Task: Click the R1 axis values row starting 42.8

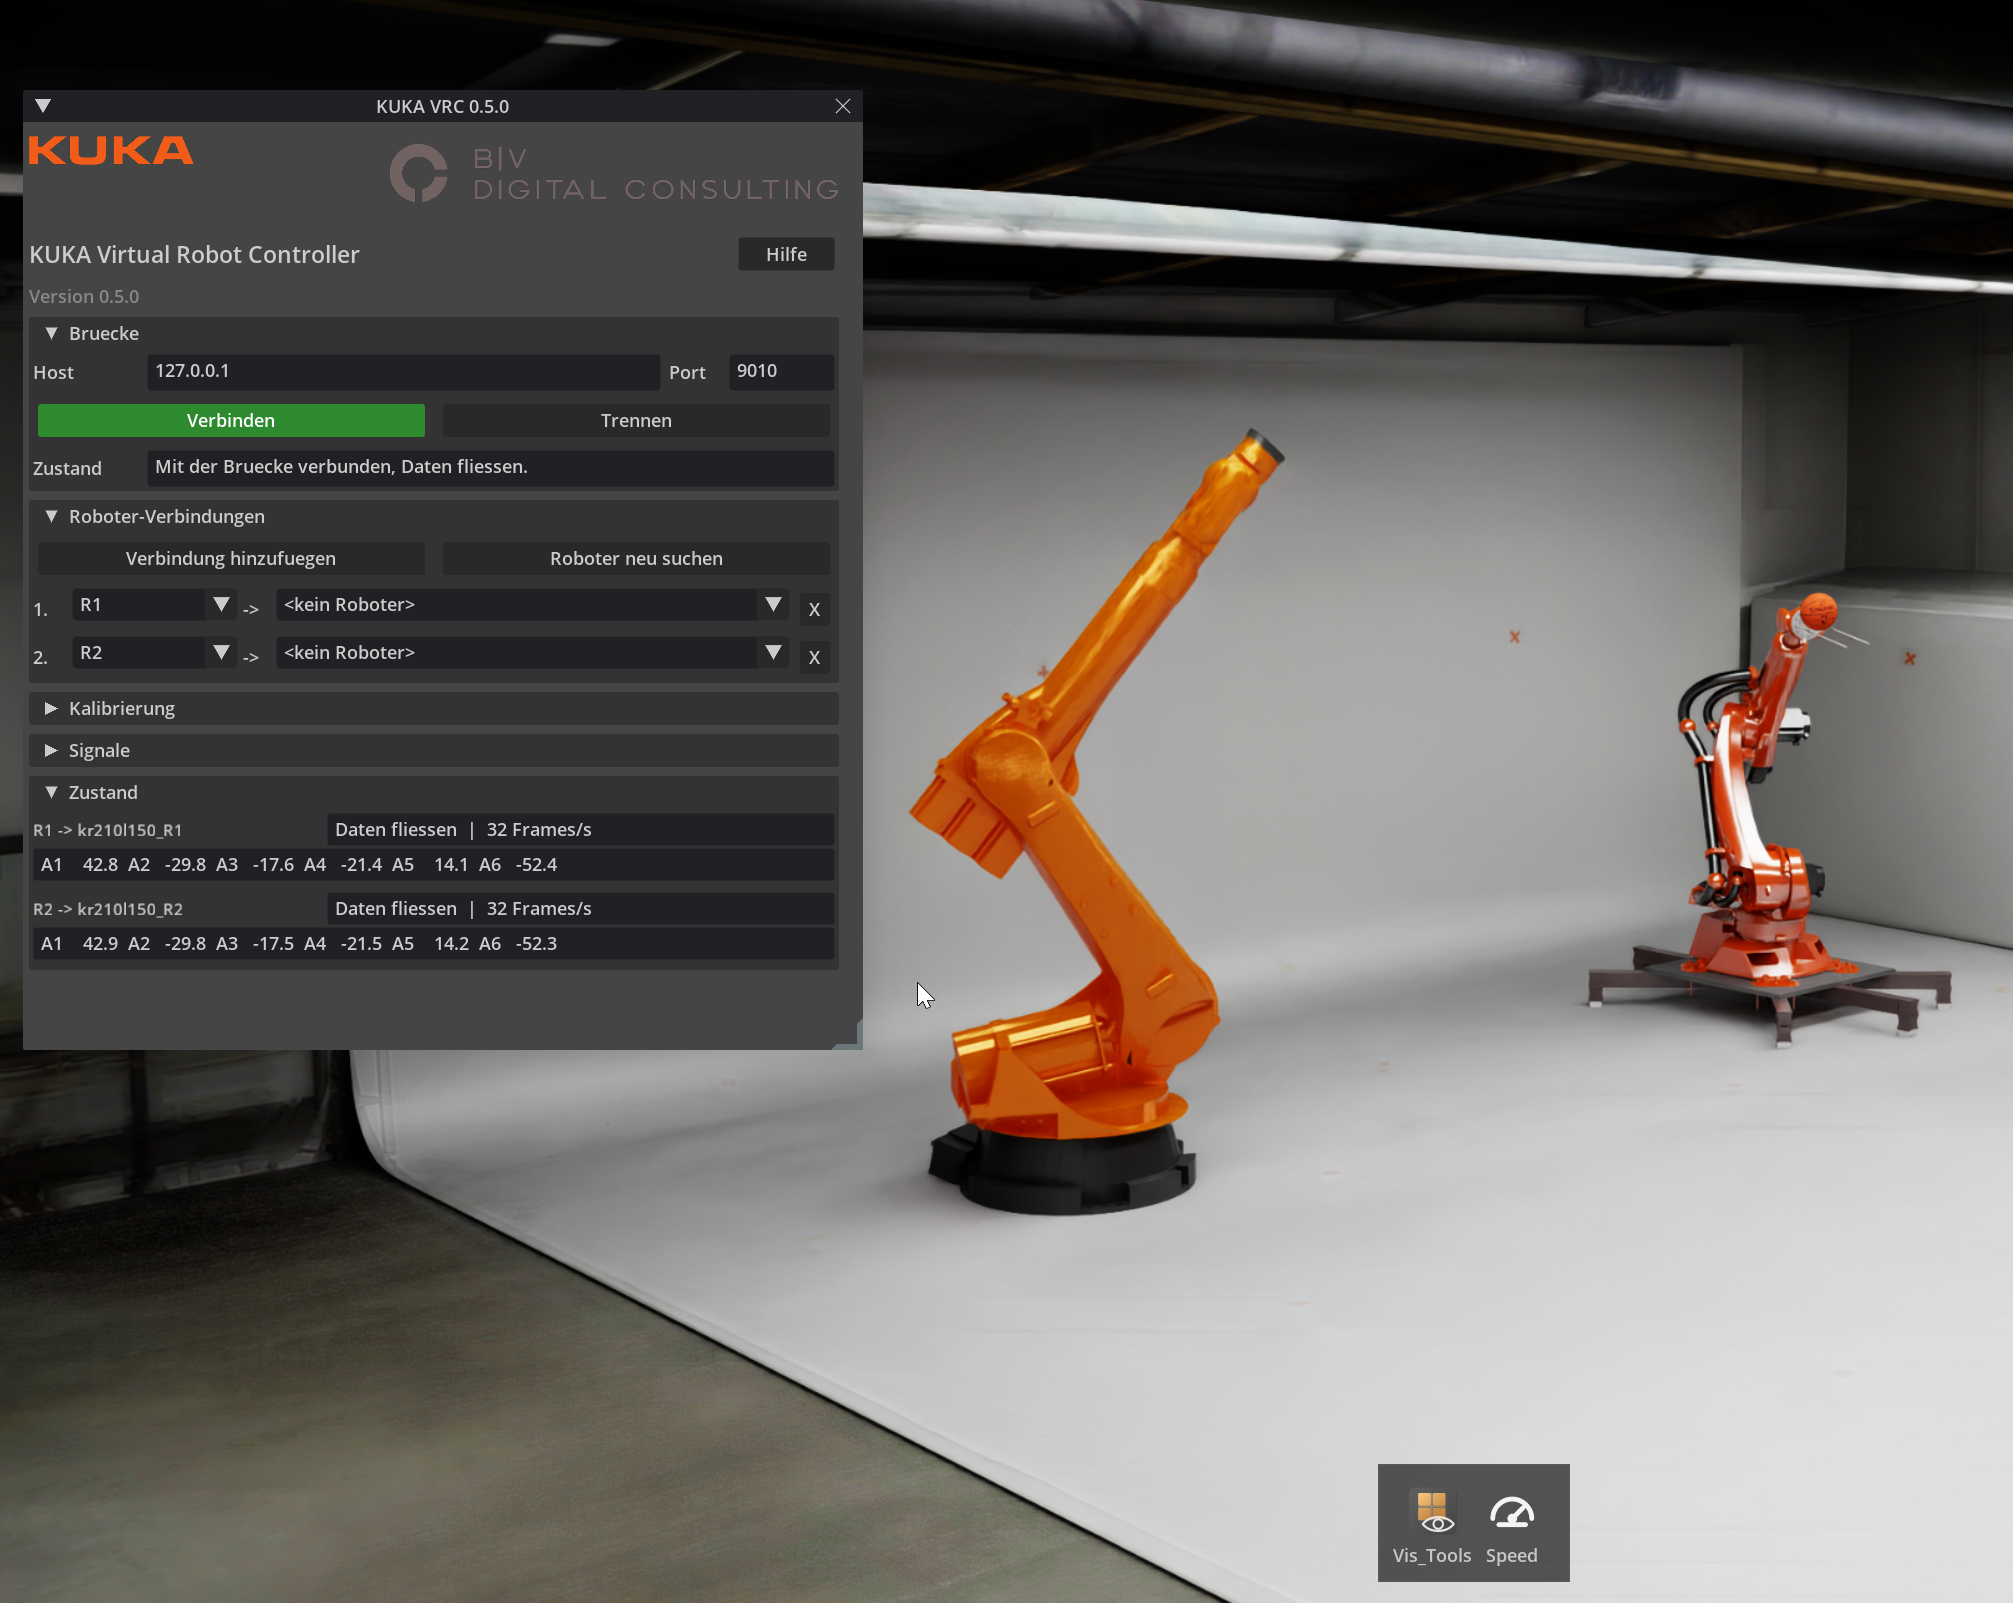Action: [x=433, y=865]
